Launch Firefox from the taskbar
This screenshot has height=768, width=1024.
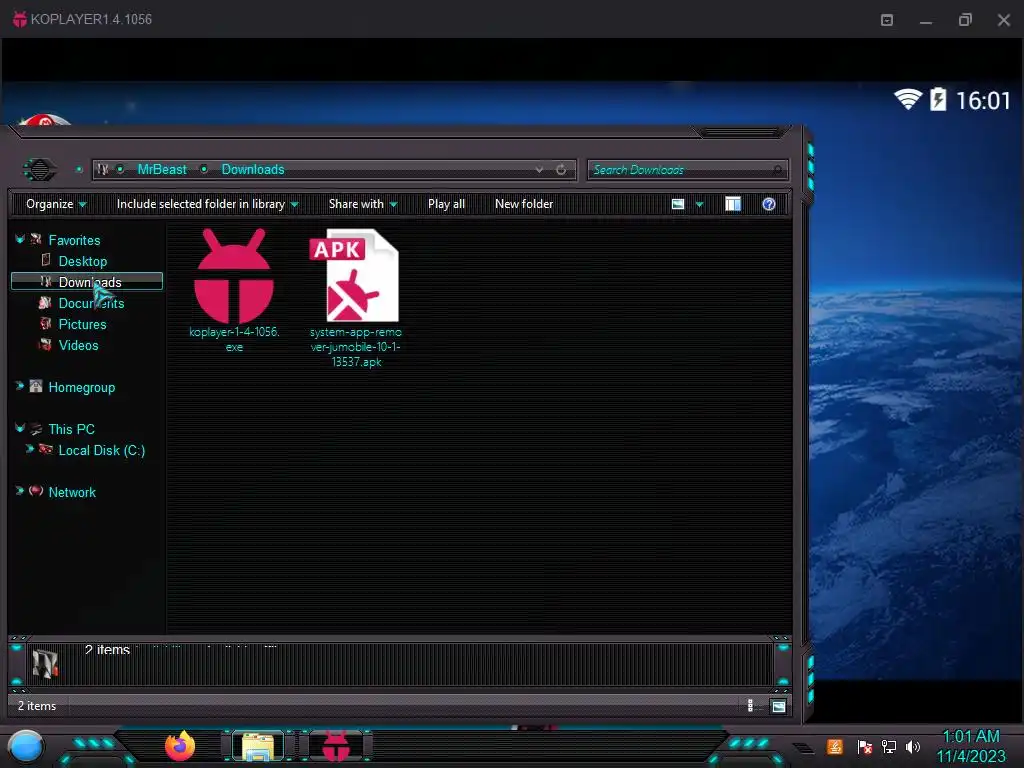180,746
